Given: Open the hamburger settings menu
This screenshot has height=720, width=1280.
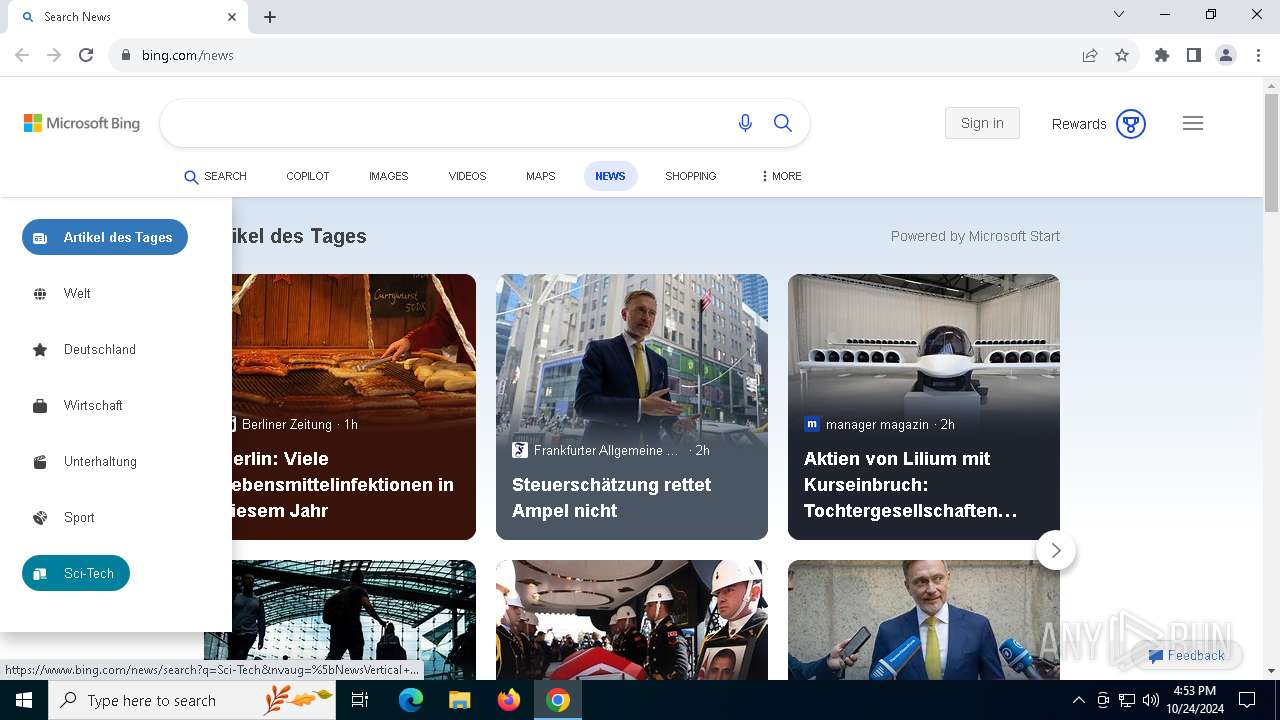Looking at the screenshot, I should 1193,123.
